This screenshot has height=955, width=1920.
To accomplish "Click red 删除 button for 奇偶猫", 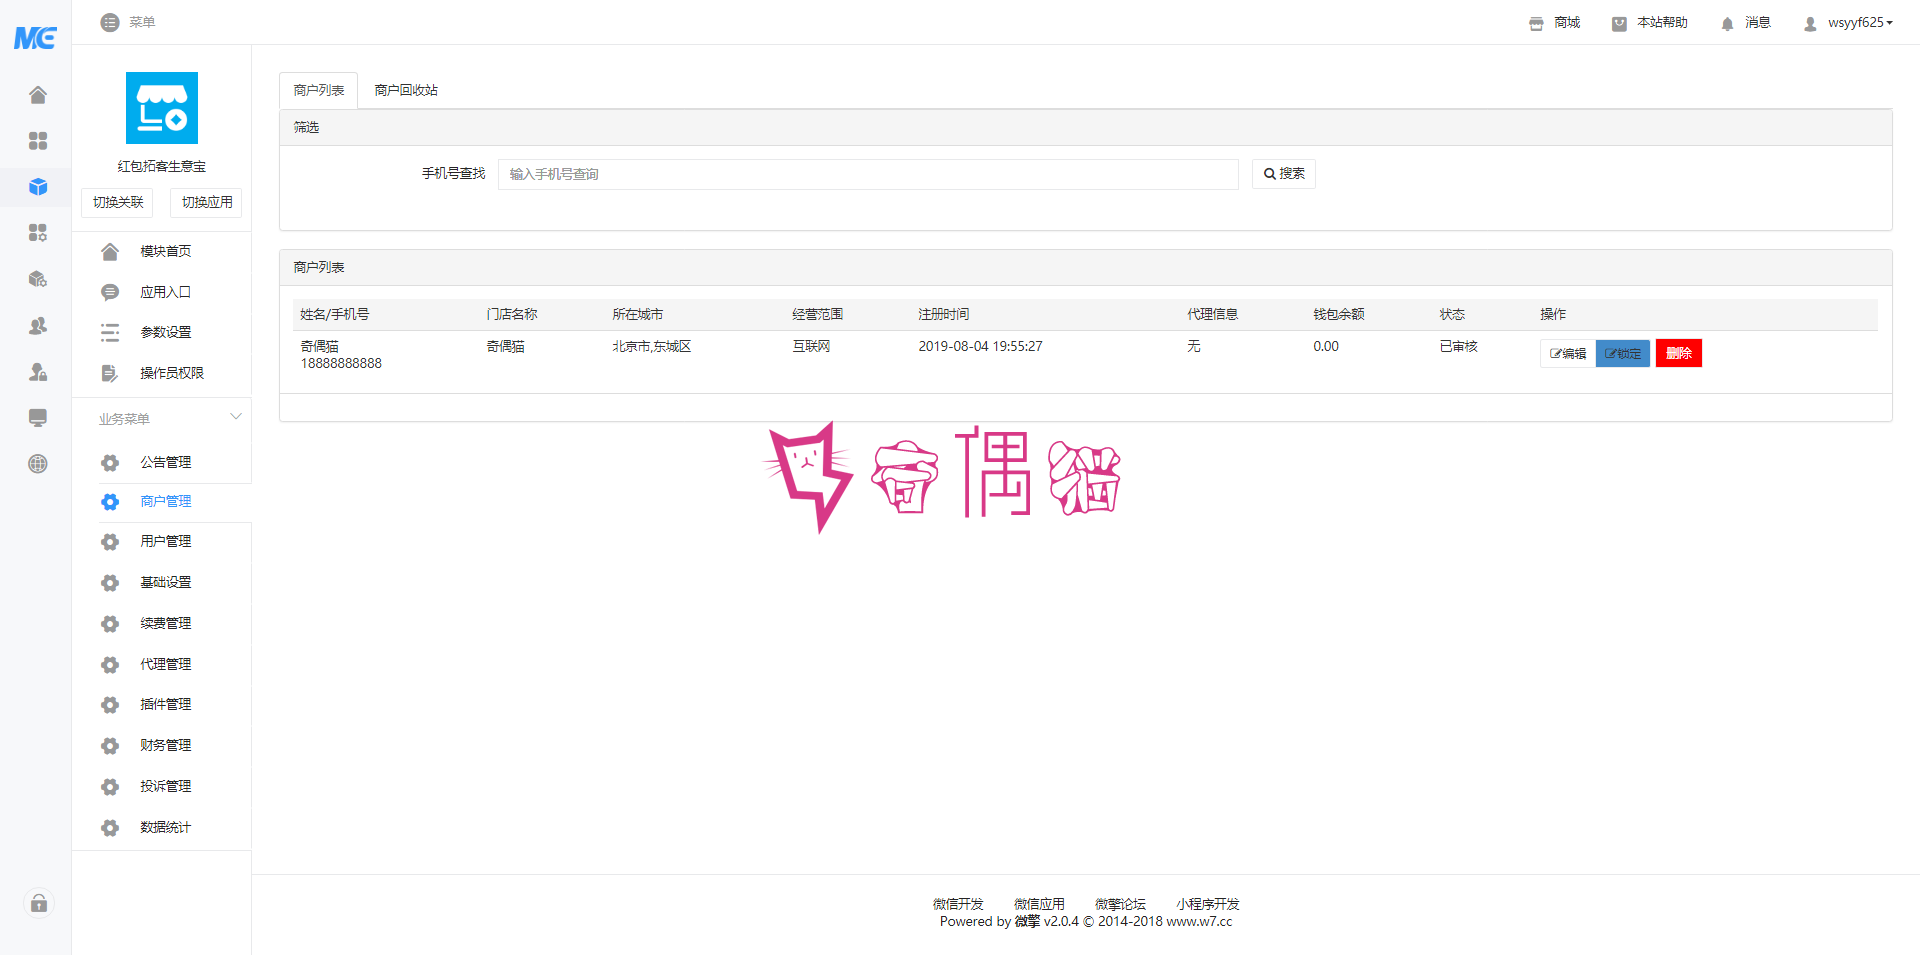I will coord(1679,353).
